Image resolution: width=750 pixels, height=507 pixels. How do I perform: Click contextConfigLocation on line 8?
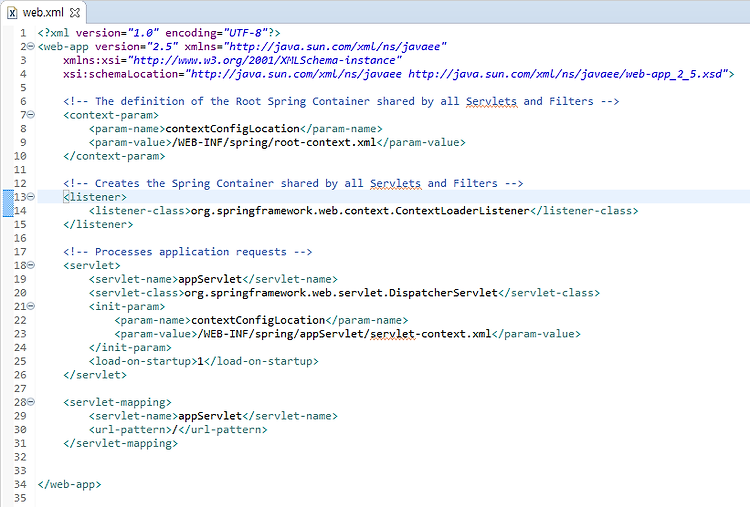tap(232, 129)
